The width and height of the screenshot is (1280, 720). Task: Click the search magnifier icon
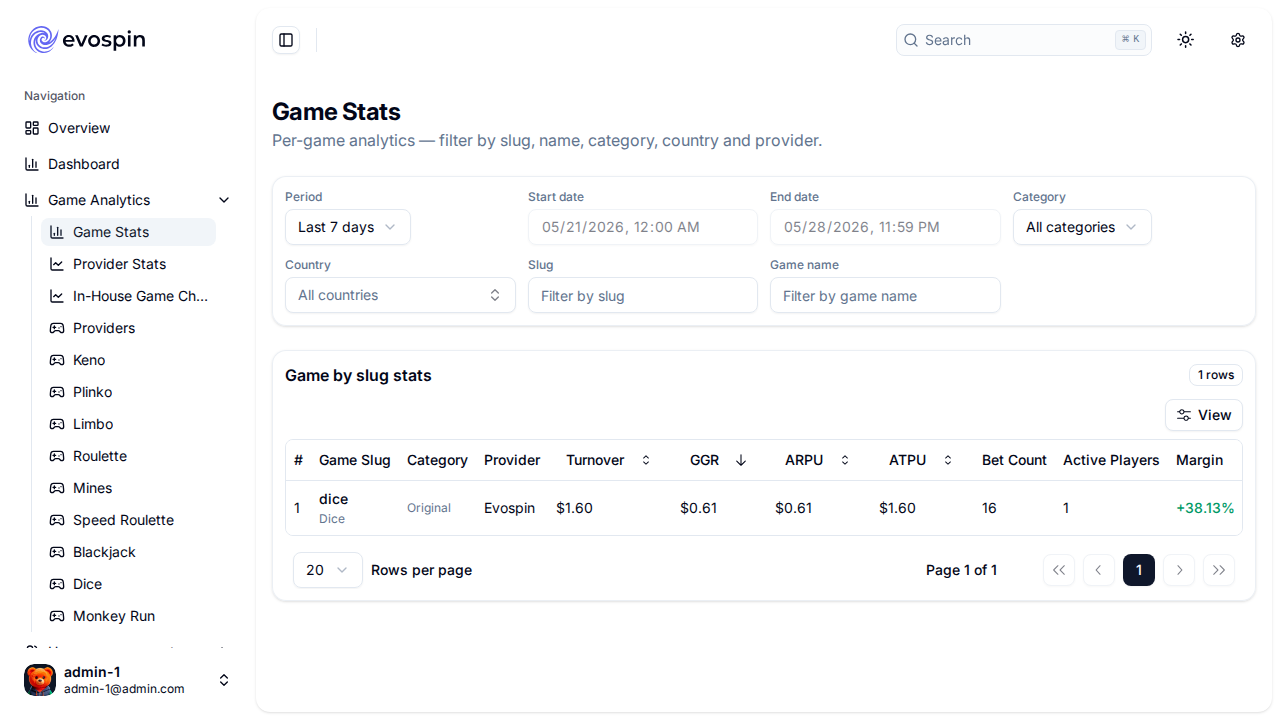pyautogui.click(x=911, y=40)
